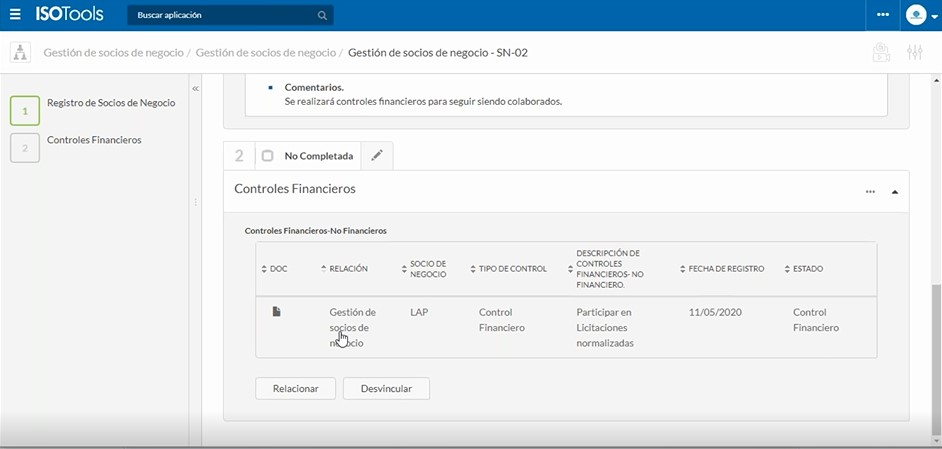This screenshot has height=449, width=942.
Task: Open Controles Financieros section options dots
Action: (870, 191)
